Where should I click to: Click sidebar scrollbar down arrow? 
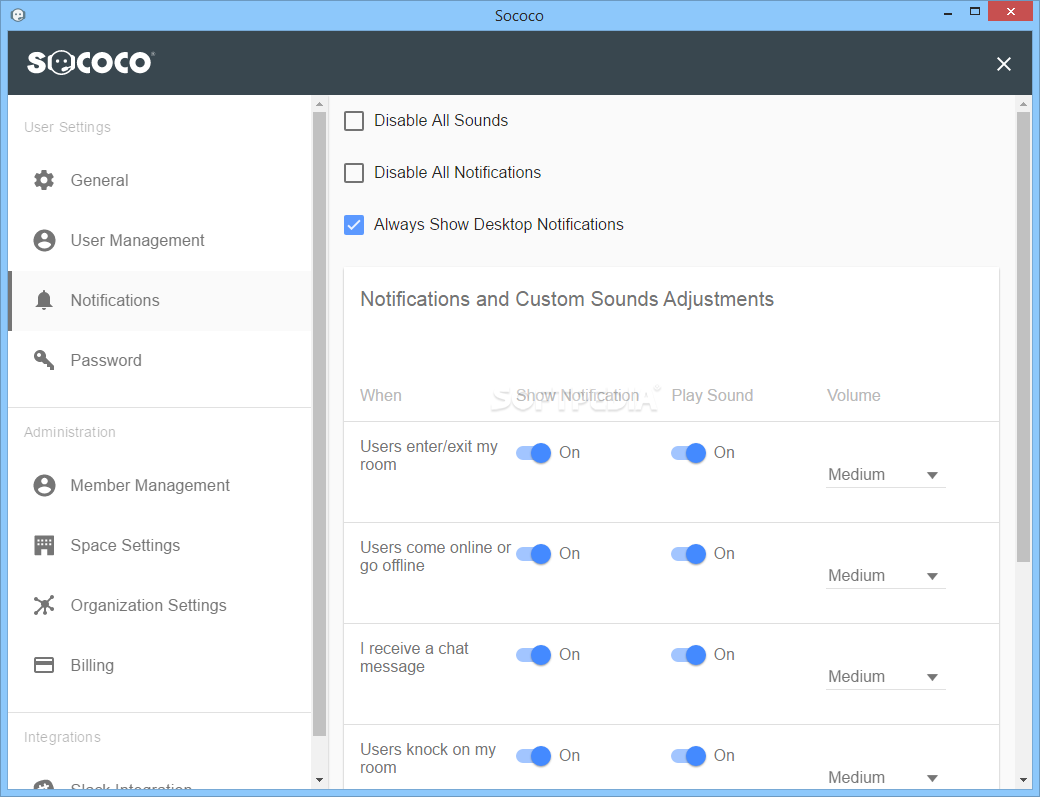click(x=319, y=780)
